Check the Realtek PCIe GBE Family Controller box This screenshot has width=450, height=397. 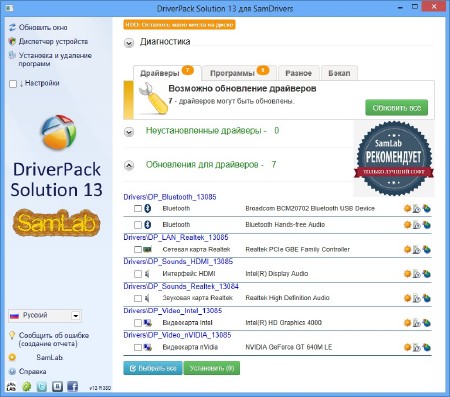coord(138,249)
